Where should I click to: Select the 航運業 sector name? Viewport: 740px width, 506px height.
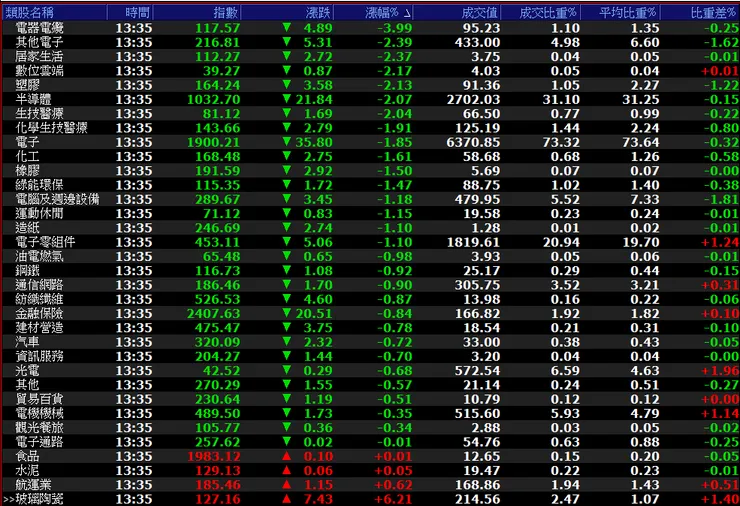pyautogui.click(x=33, y=485)
